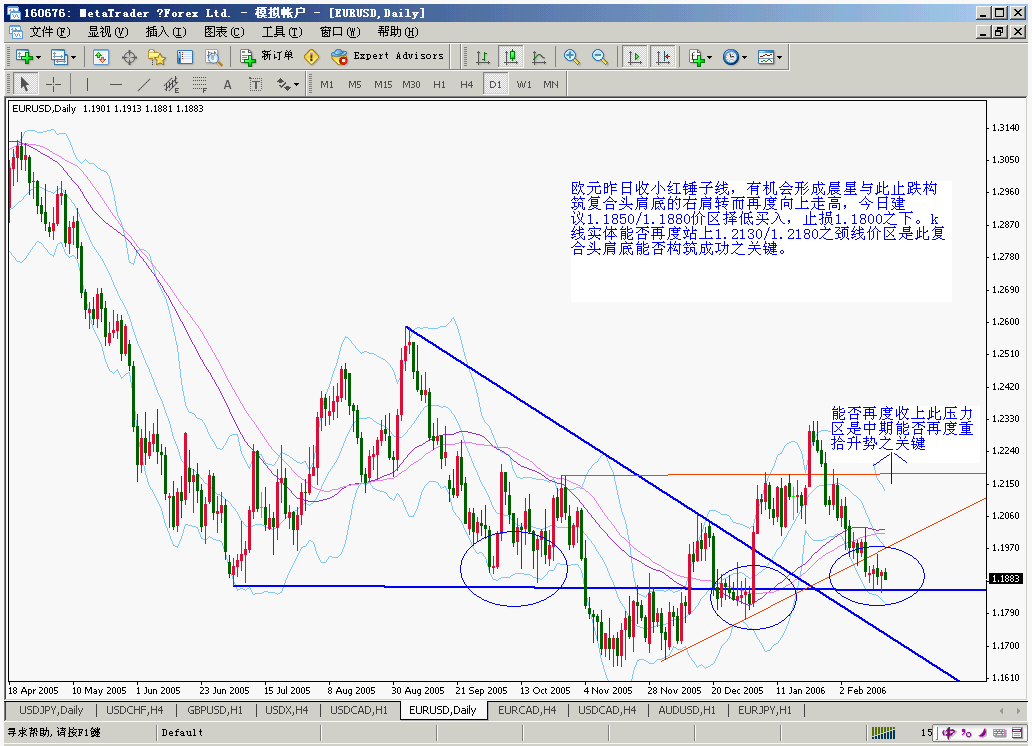The height and width of the screenshot is (746, 1032).
Task: Switch to EURJPY,H1 chart tab
Action: coord(765,710)
